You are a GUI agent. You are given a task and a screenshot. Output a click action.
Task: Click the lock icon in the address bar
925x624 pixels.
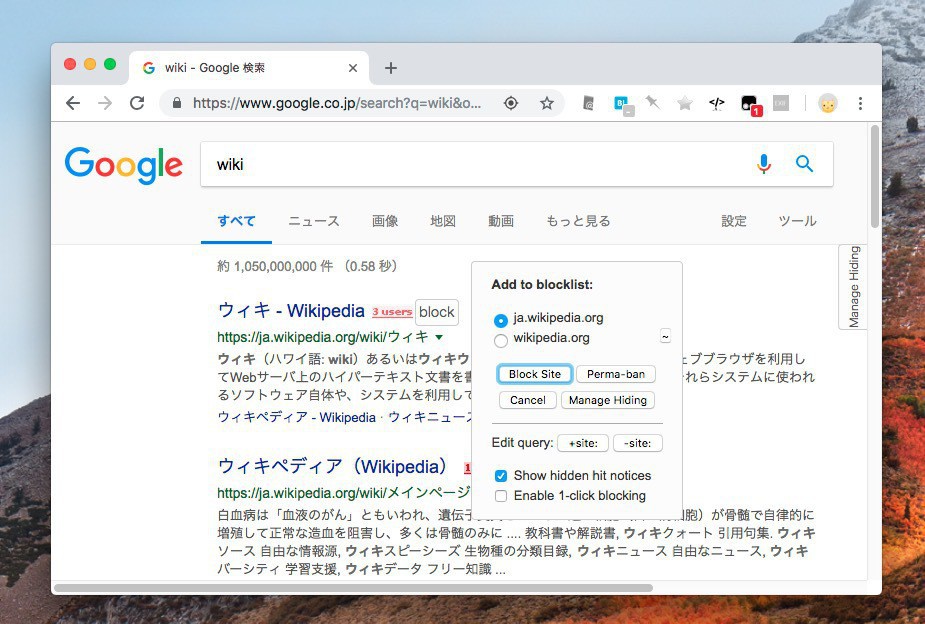pyautogui.click(x=176, y=103)
